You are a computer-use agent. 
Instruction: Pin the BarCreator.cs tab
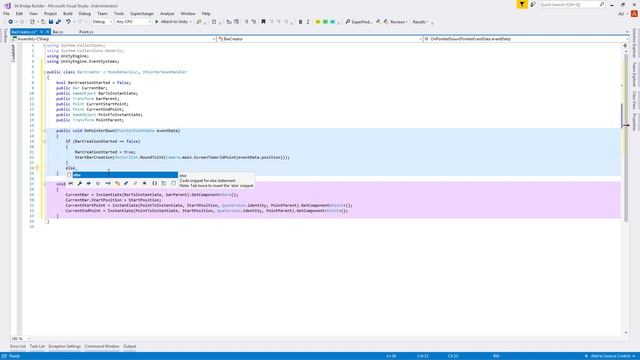pos(42,32)
